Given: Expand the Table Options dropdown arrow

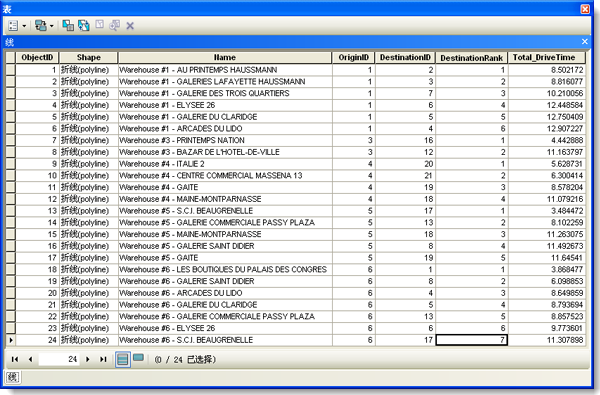Looking at the screenshot, I should tap(24, 26).
